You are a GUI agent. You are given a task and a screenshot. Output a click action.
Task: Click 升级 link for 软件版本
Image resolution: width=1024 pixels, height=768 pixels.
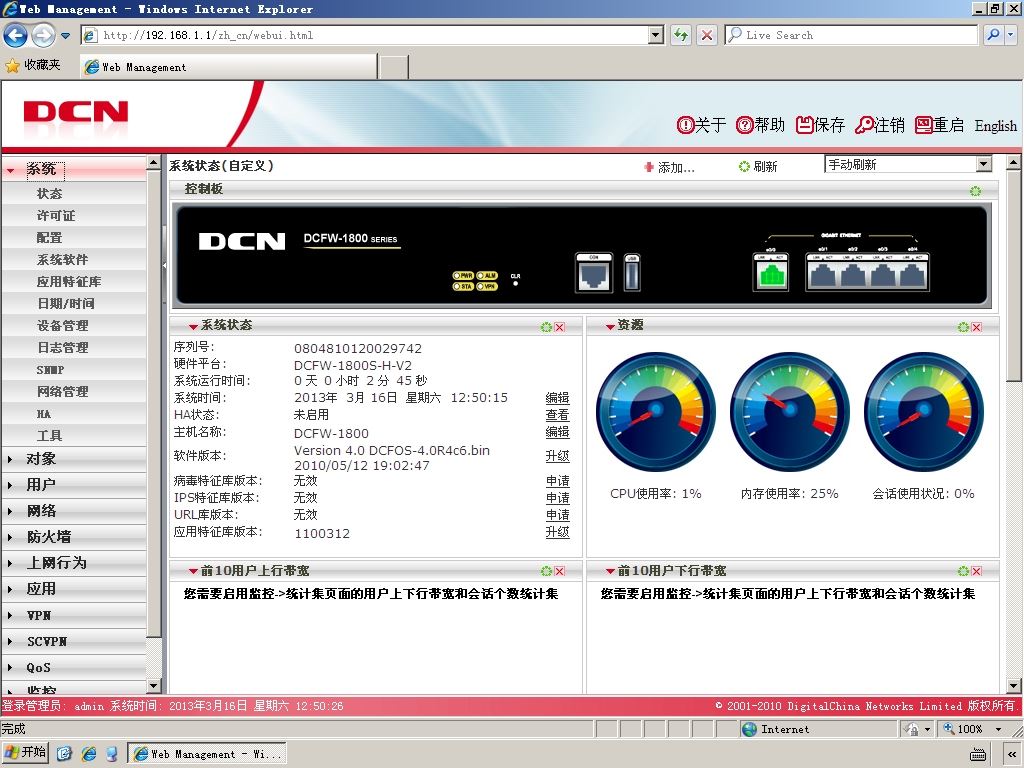click(x=557, y=456)
